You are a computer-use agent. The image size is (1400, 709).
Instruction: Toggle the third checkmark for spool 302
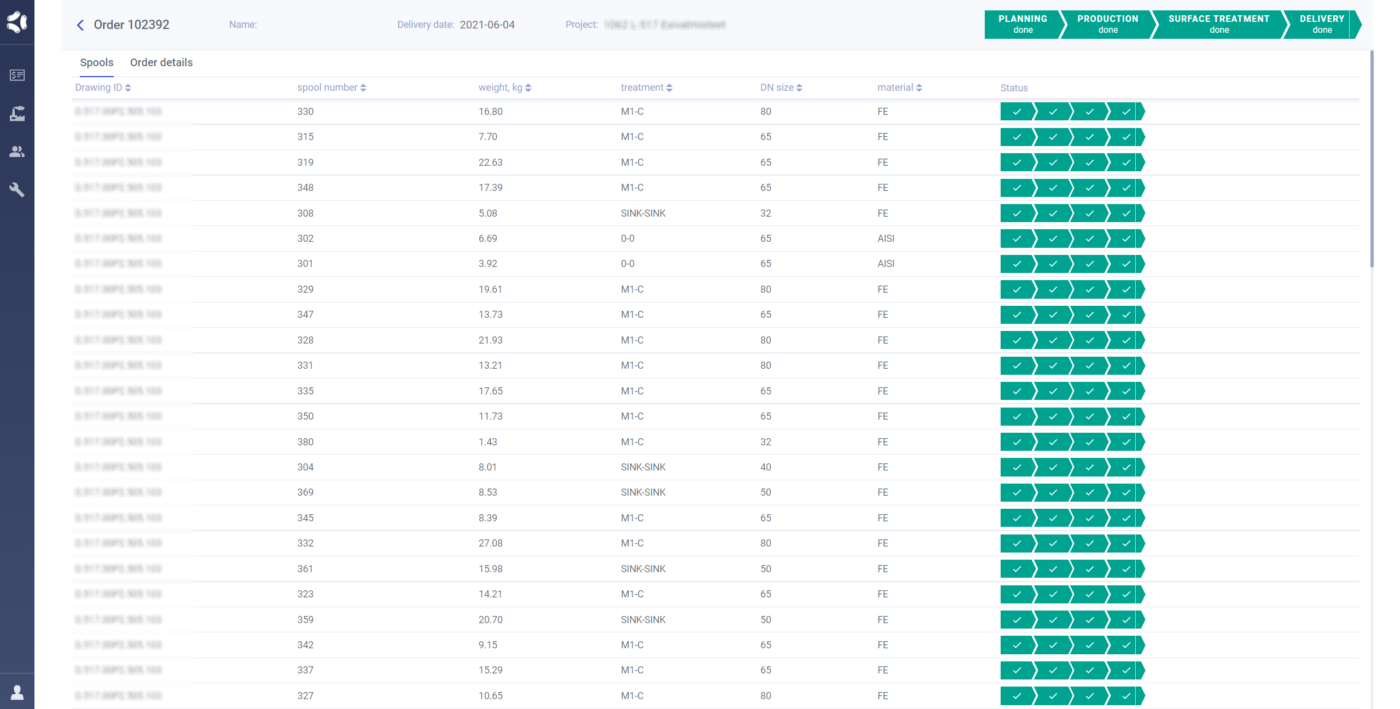[1089, 238]
